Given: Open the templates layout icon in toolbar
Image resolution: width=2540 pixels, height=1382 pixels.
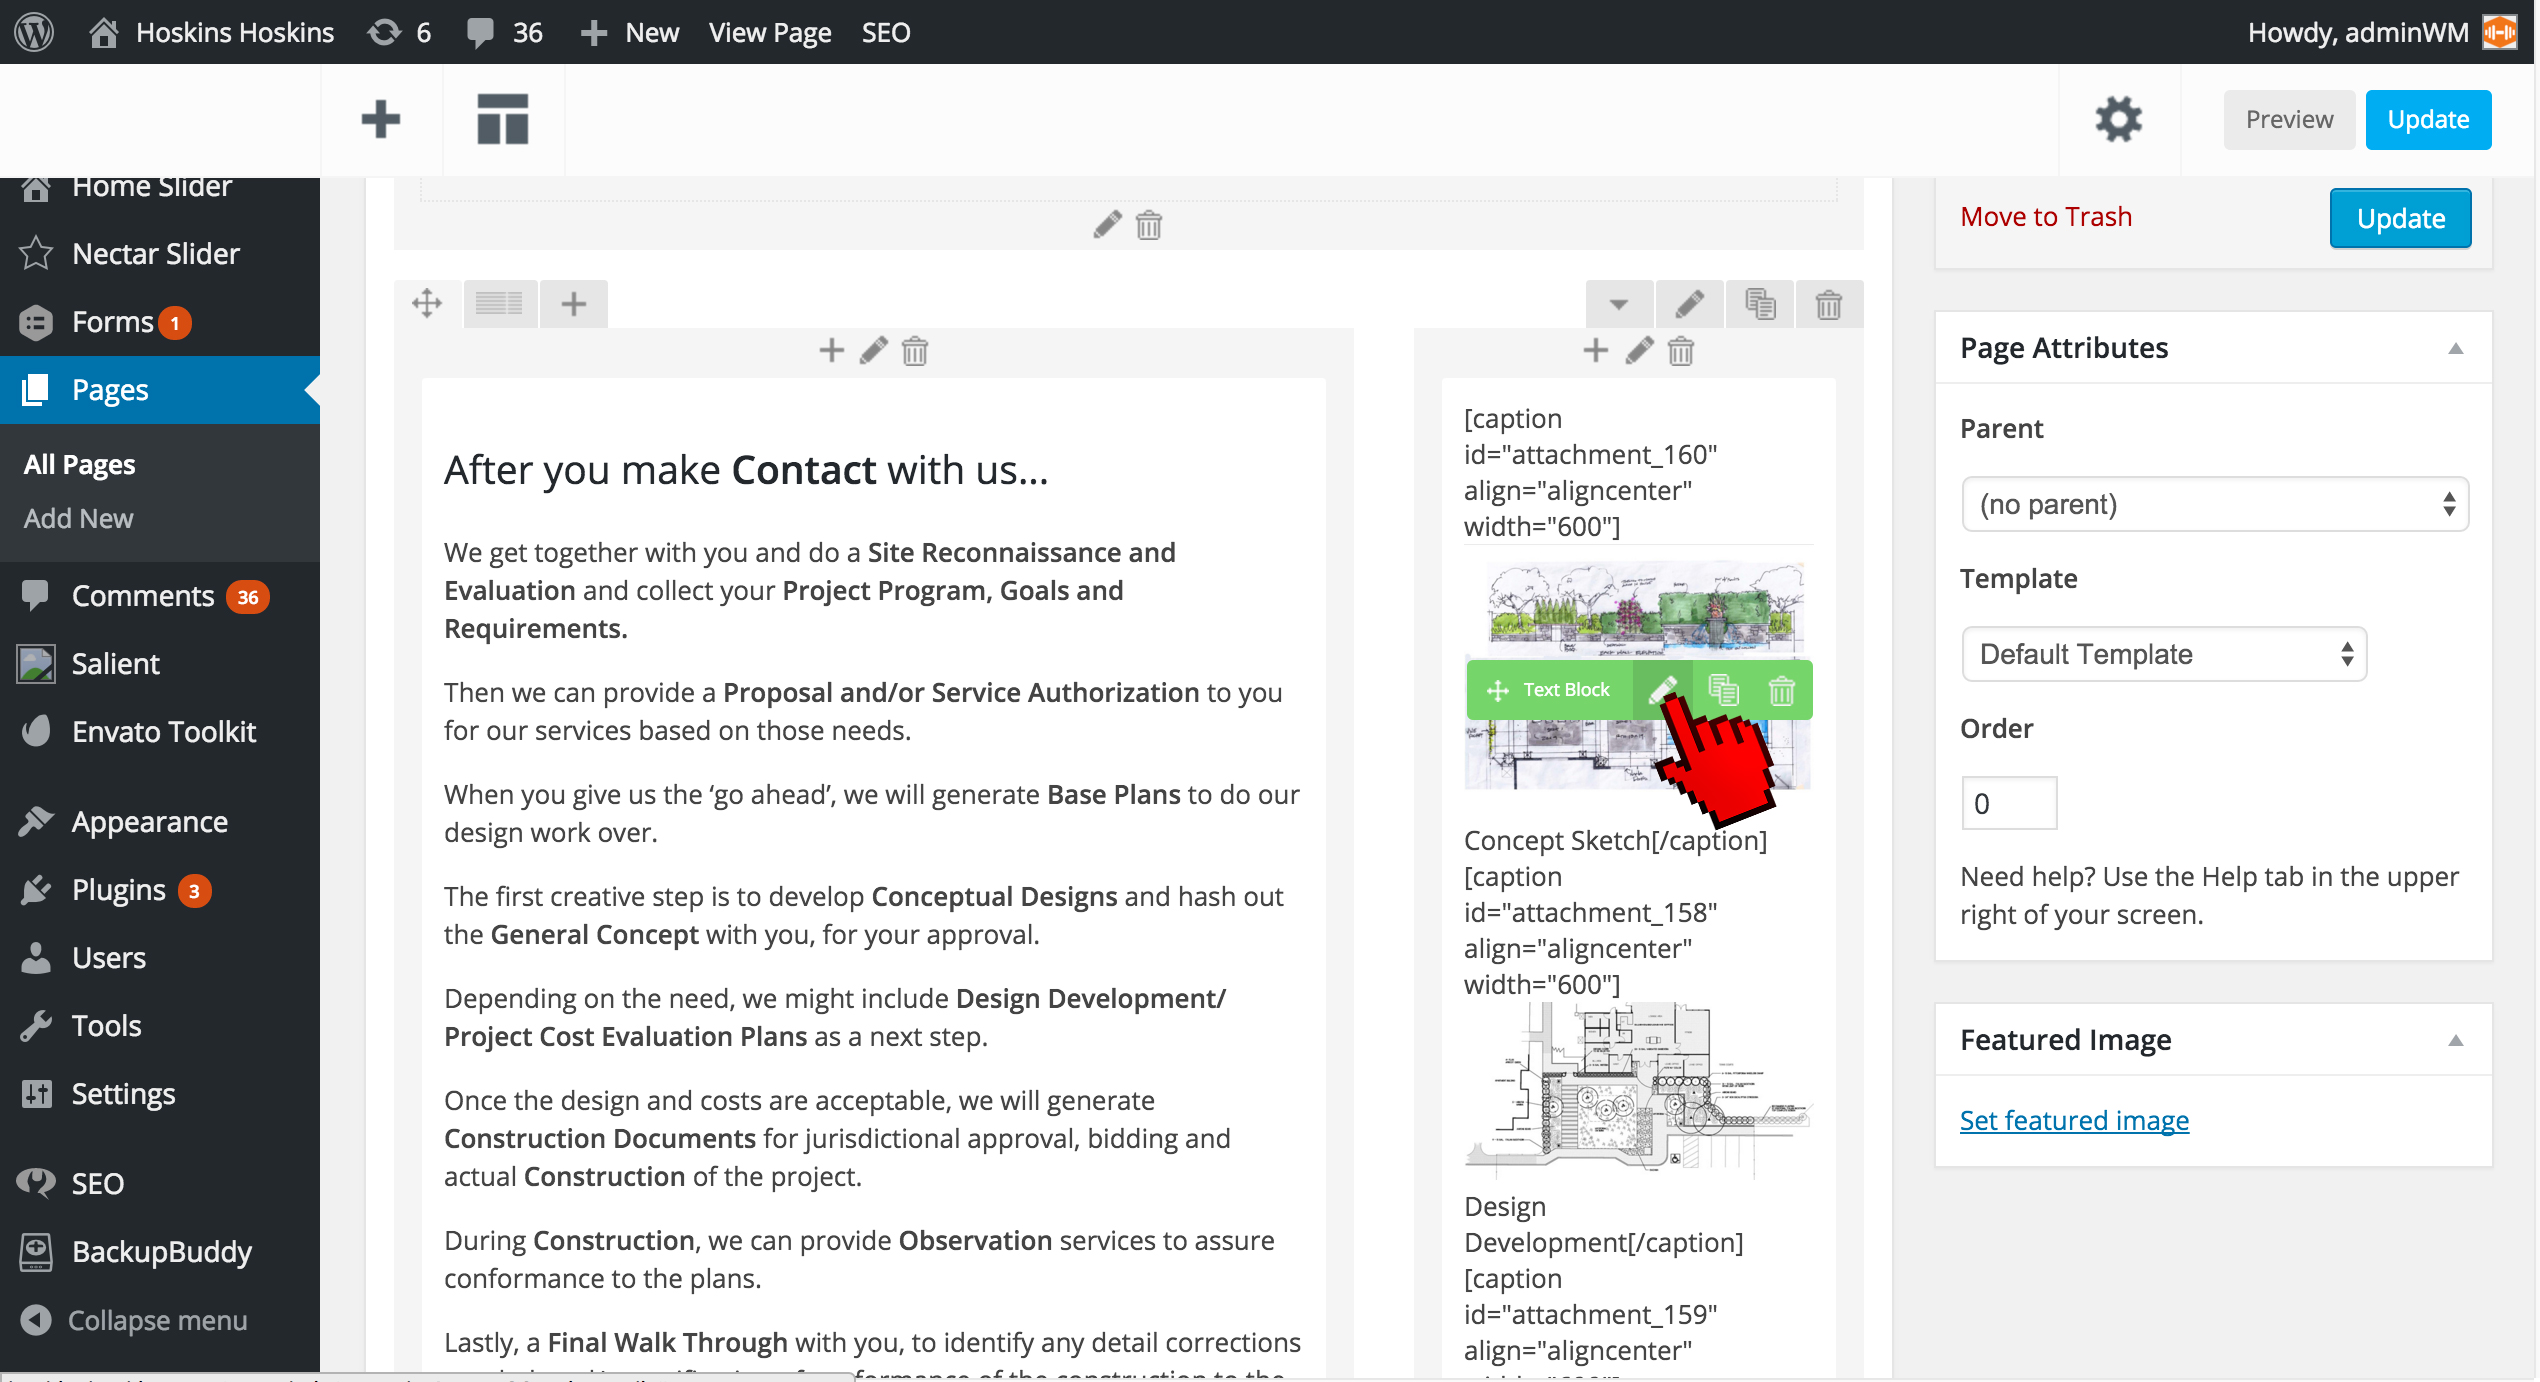Looking at the screenshot, I should pos(502,120).
